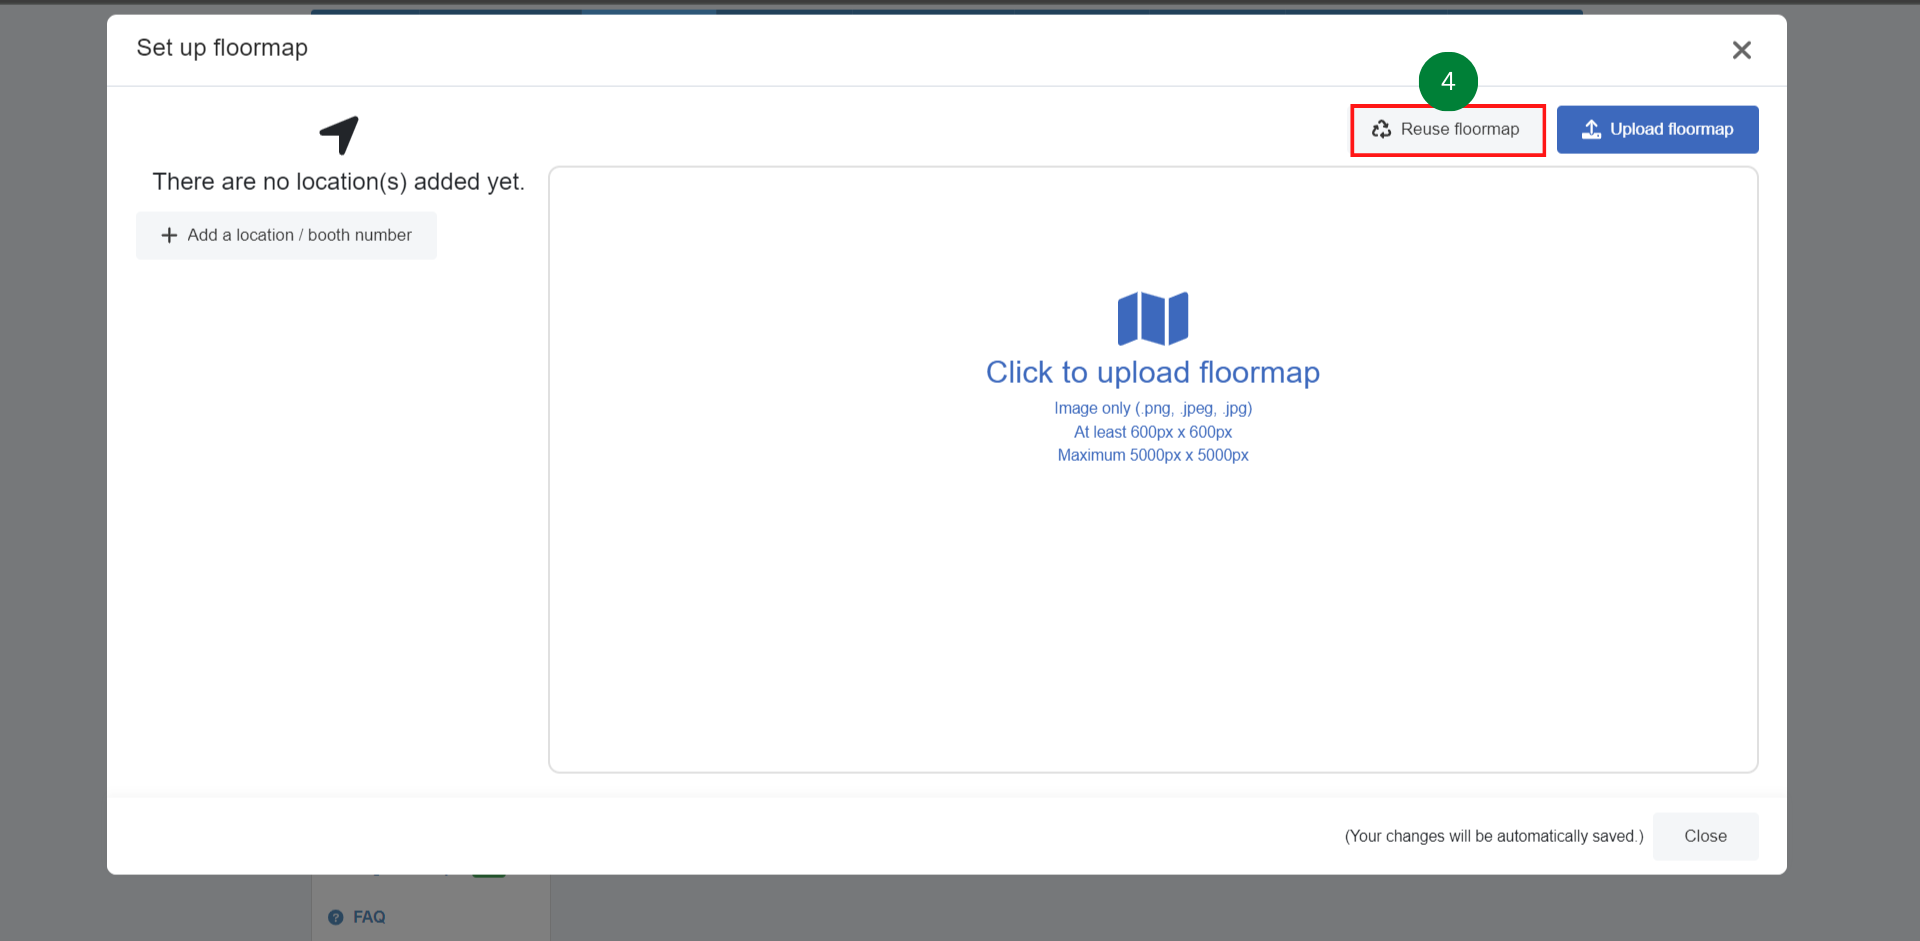This screenshot has width=1920, height=941.
Task: Click 'Your changes will be automatically saved' note
Action: (1494, 836)
